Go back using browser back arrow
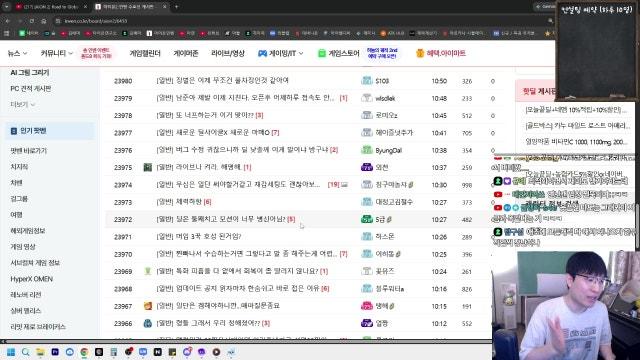The image size is (640, 360). tap(8, 21)
